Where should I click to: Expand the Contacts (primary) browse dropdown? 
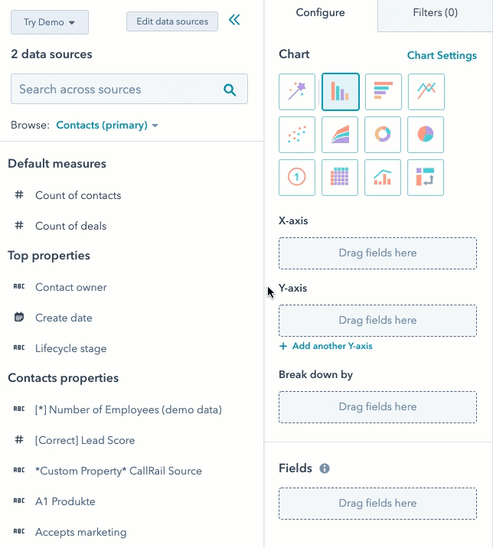click(107, 125)
